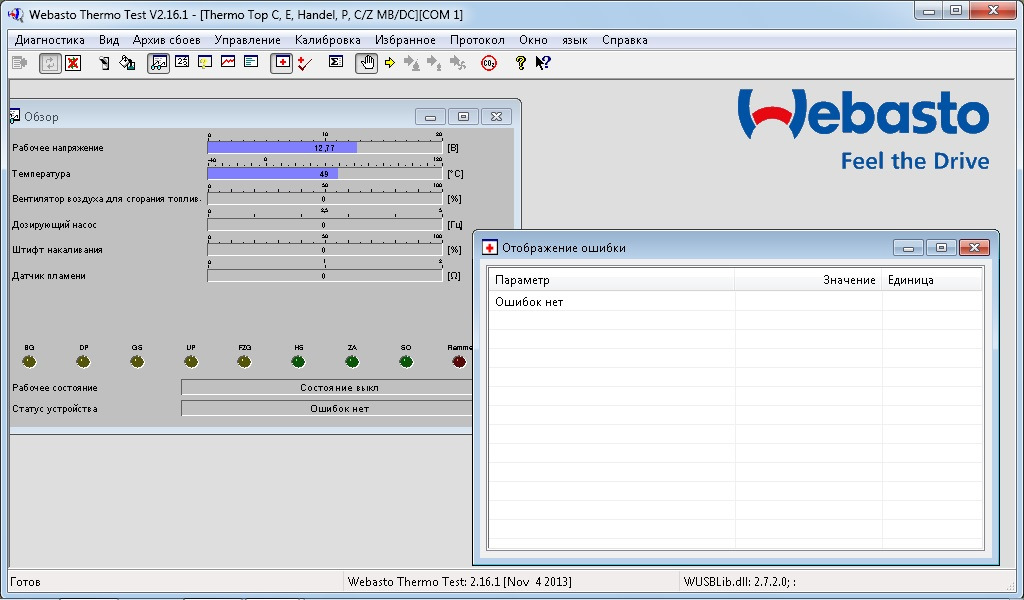Click the sigma summary toolbar icon
Viewport: 1024px width, 600px height.
coord(336,63)
